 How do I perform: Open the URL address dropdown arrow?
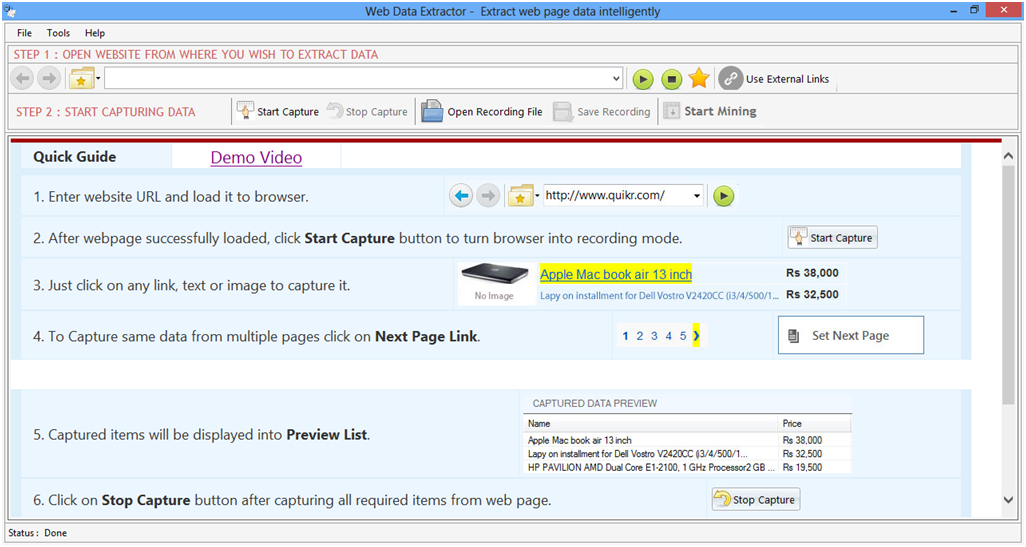pos(616,79)
